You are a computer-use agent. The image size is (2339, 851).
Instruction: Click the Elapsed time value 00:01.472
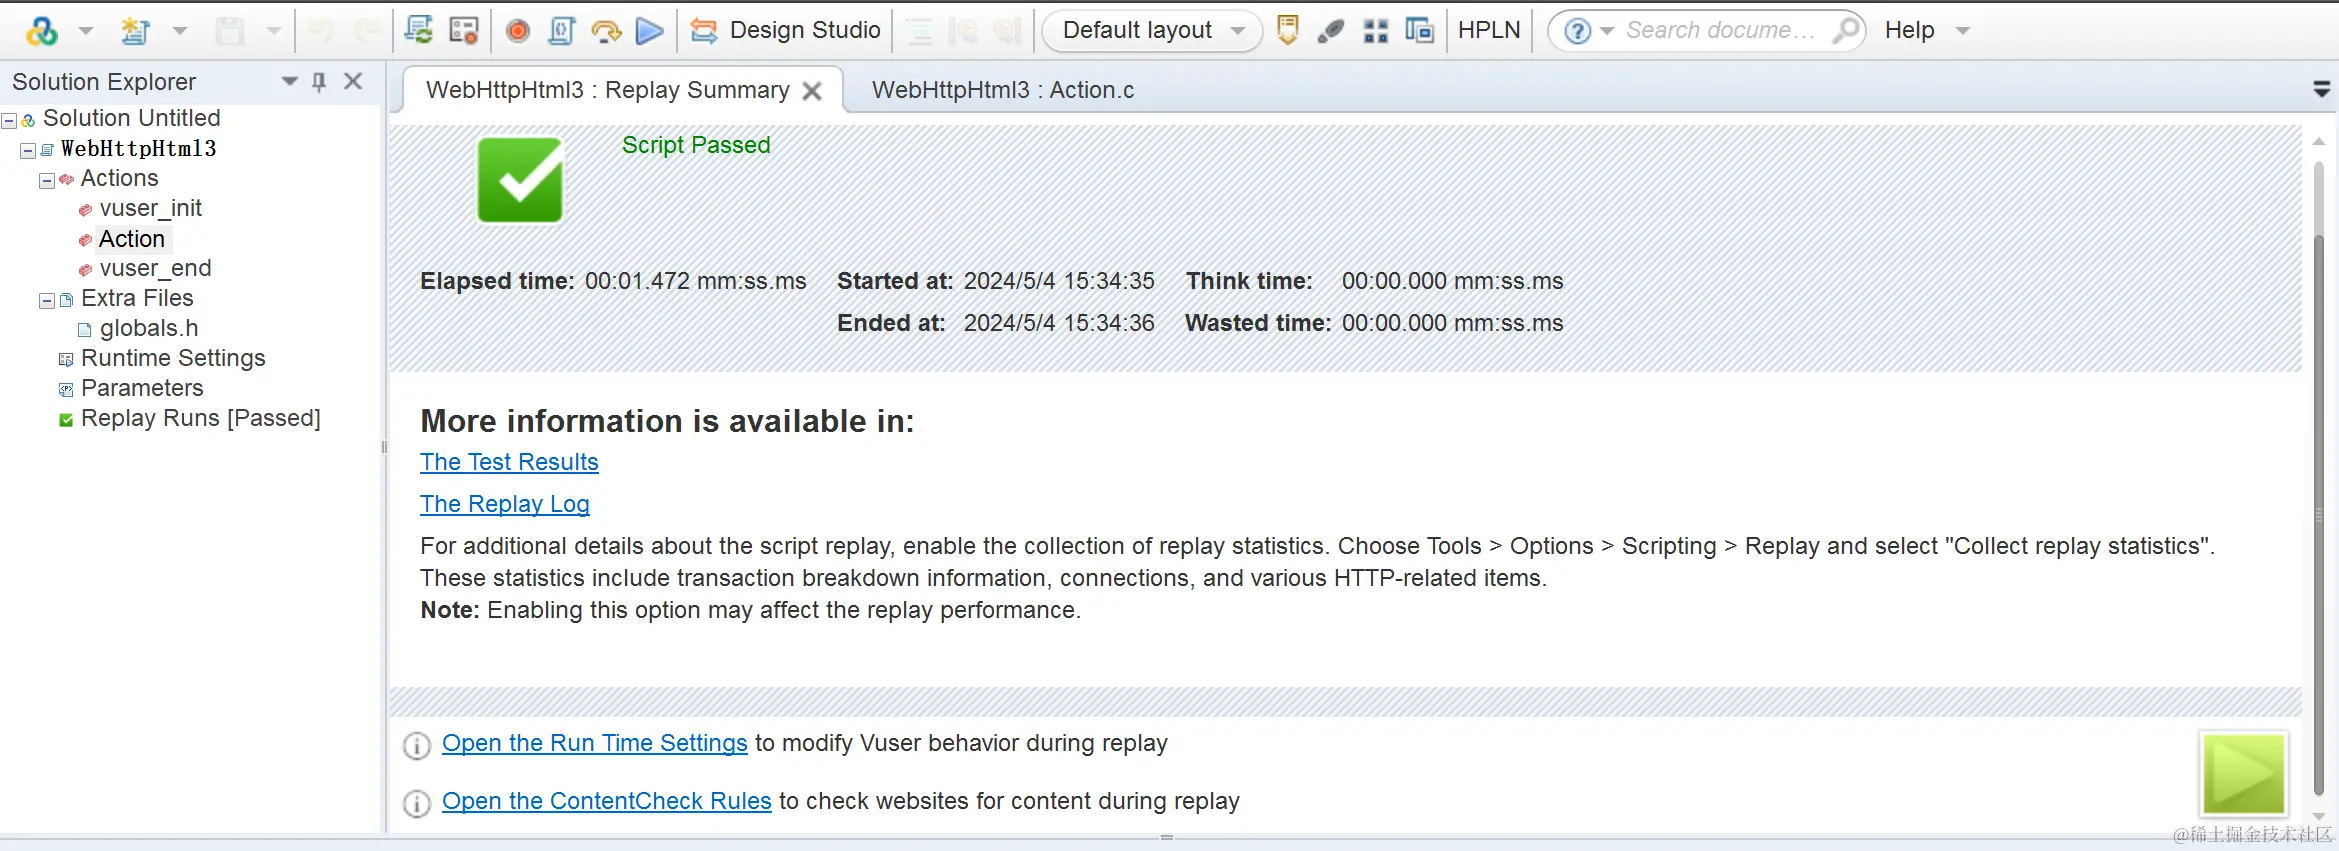coord(638,281)
